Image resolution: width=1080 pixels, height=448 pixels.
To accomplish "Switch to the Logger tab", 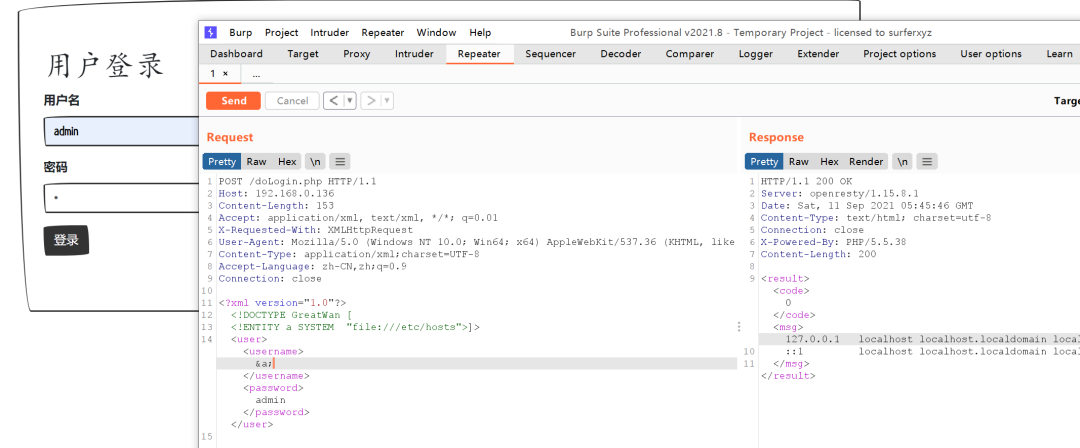I will tap(756, 54).
